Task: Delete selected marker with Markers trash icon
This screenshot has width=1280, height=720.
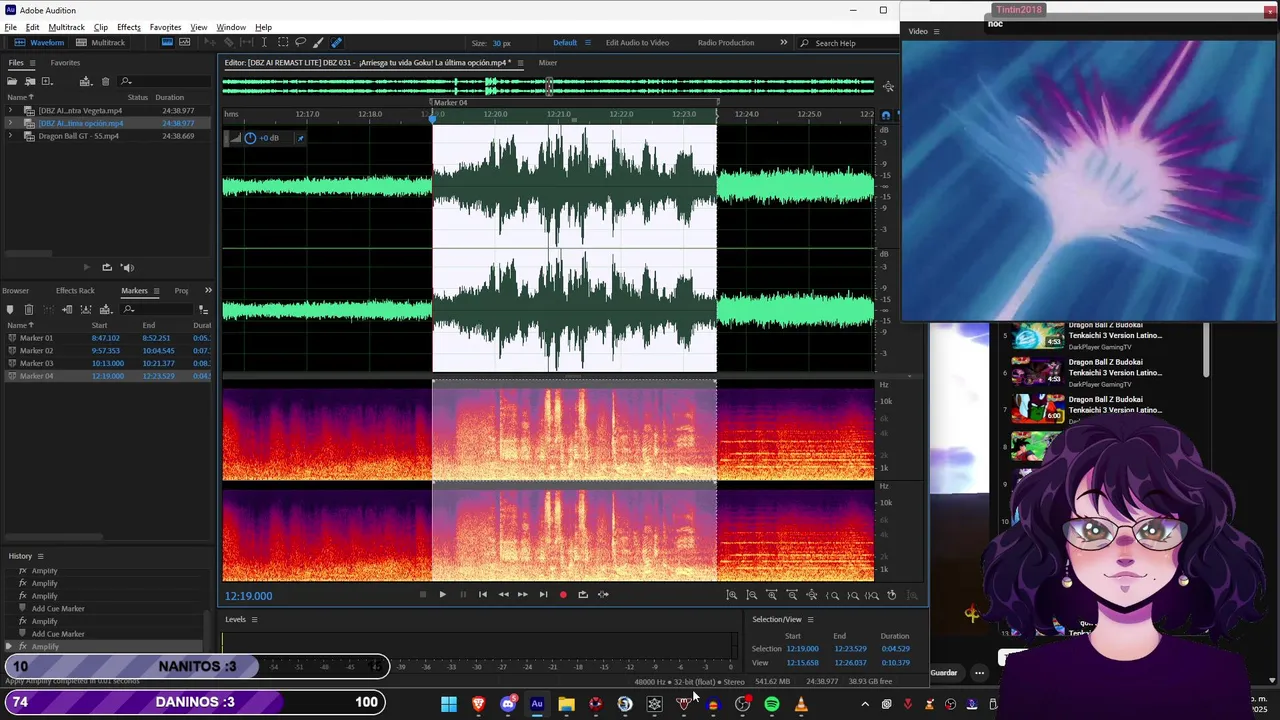Action: [x=29, y=310]
